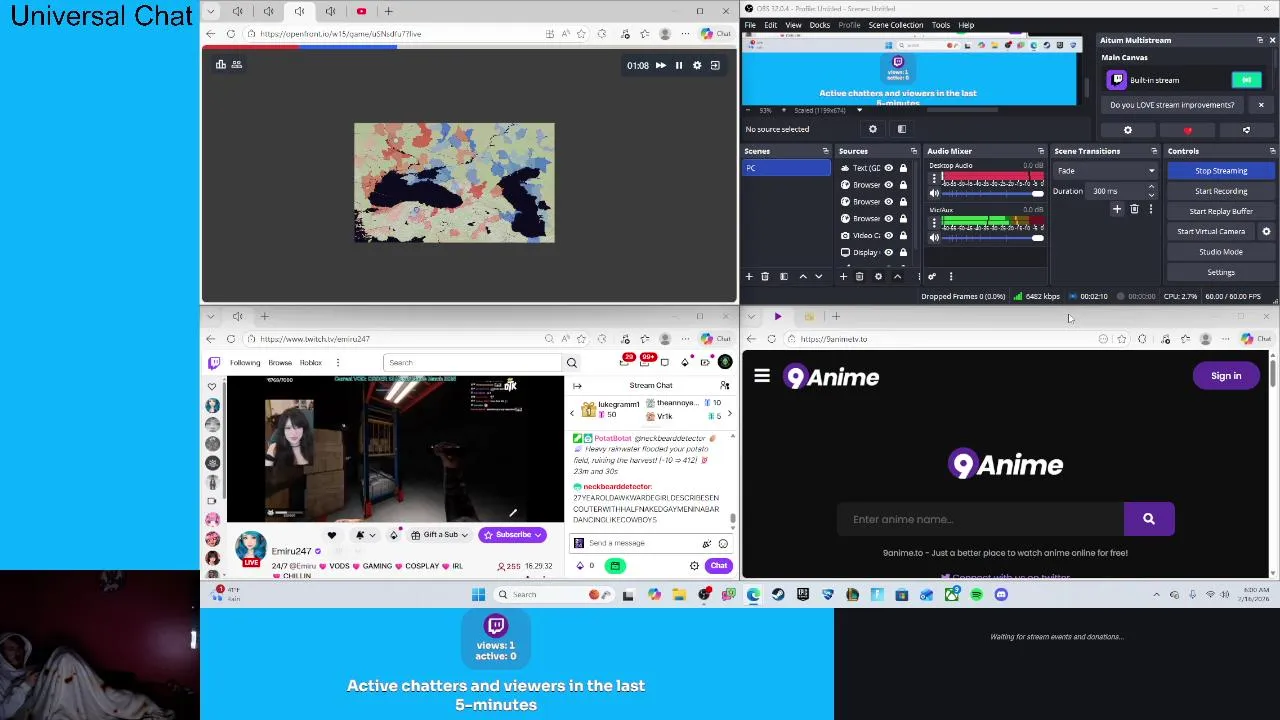Open 9Anime hamburger menu
This screenshot has height=720, width=1280.
click(762, 376)
